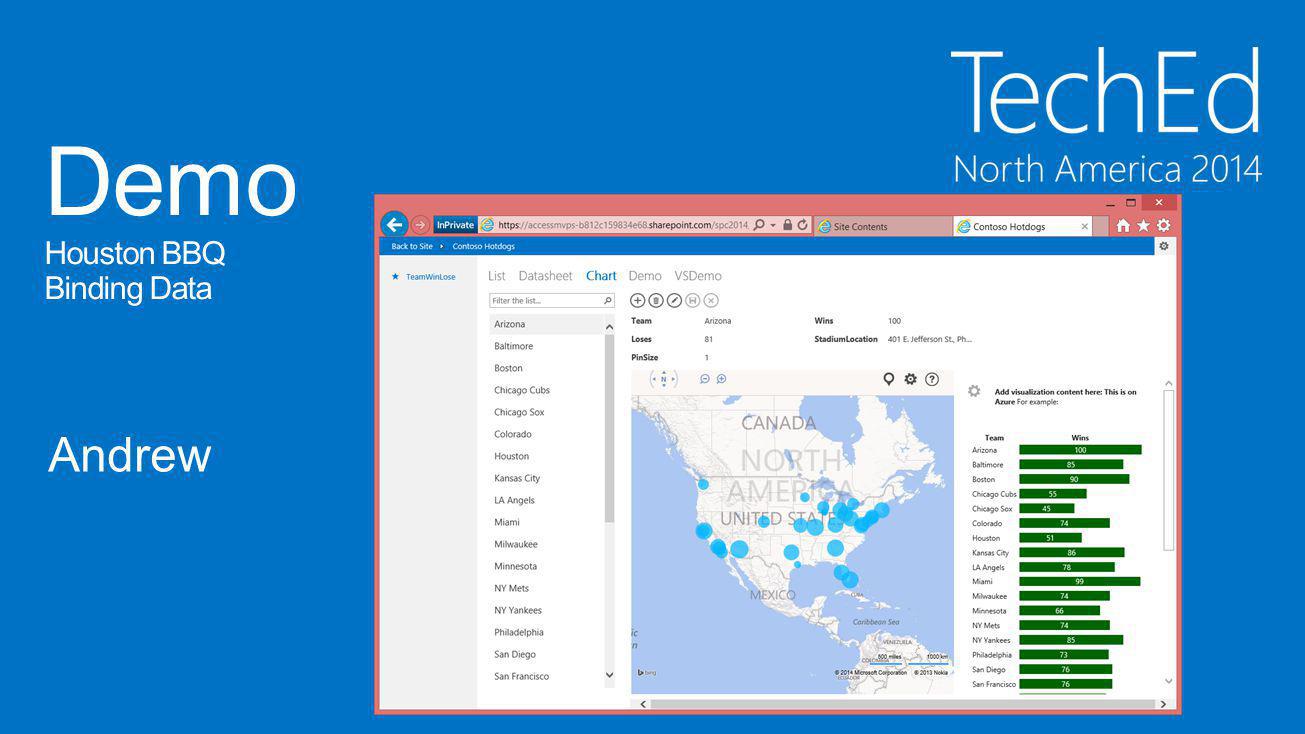1305x734 pixels.
Task: Click the Back to Site link
Action: click(412, 246)
